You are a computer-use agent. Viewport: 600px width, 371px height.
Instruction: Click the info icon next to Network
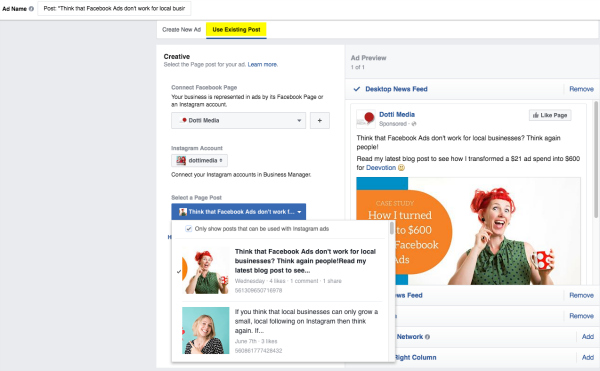pos(427,337)
